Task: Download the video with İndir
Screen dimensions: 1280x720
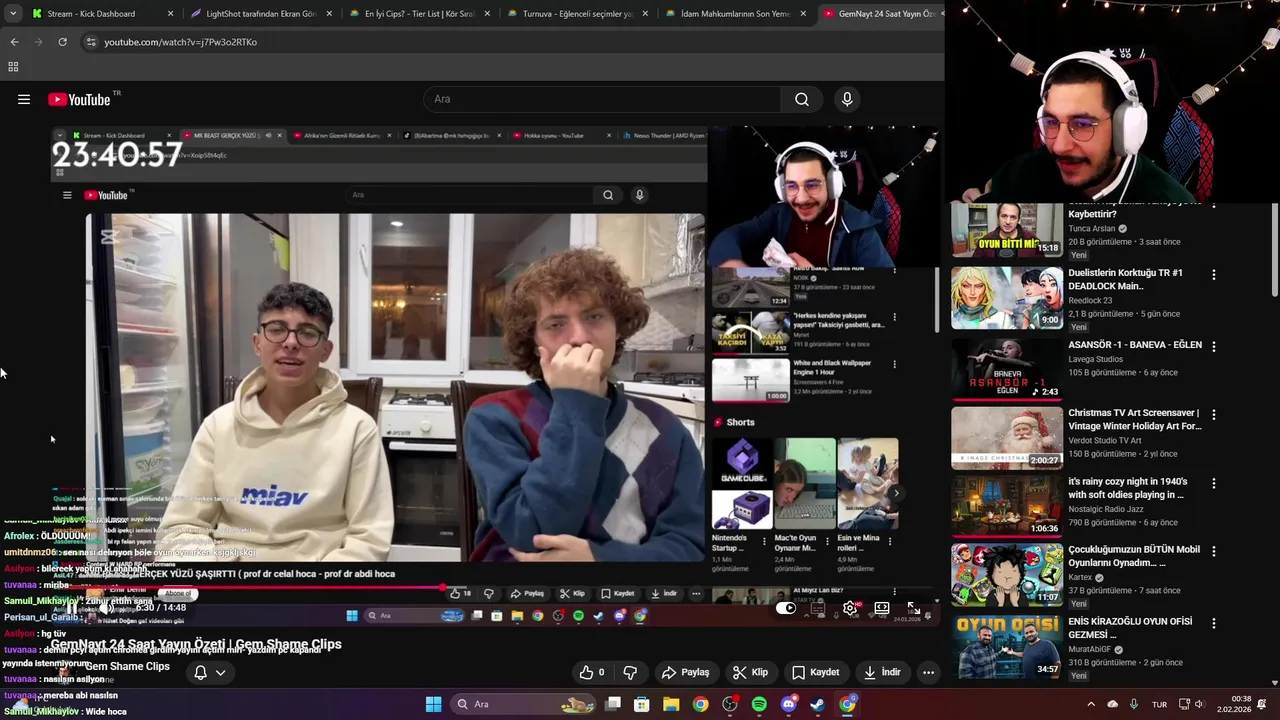Action: pyautogui.click(x=883, y=672)
